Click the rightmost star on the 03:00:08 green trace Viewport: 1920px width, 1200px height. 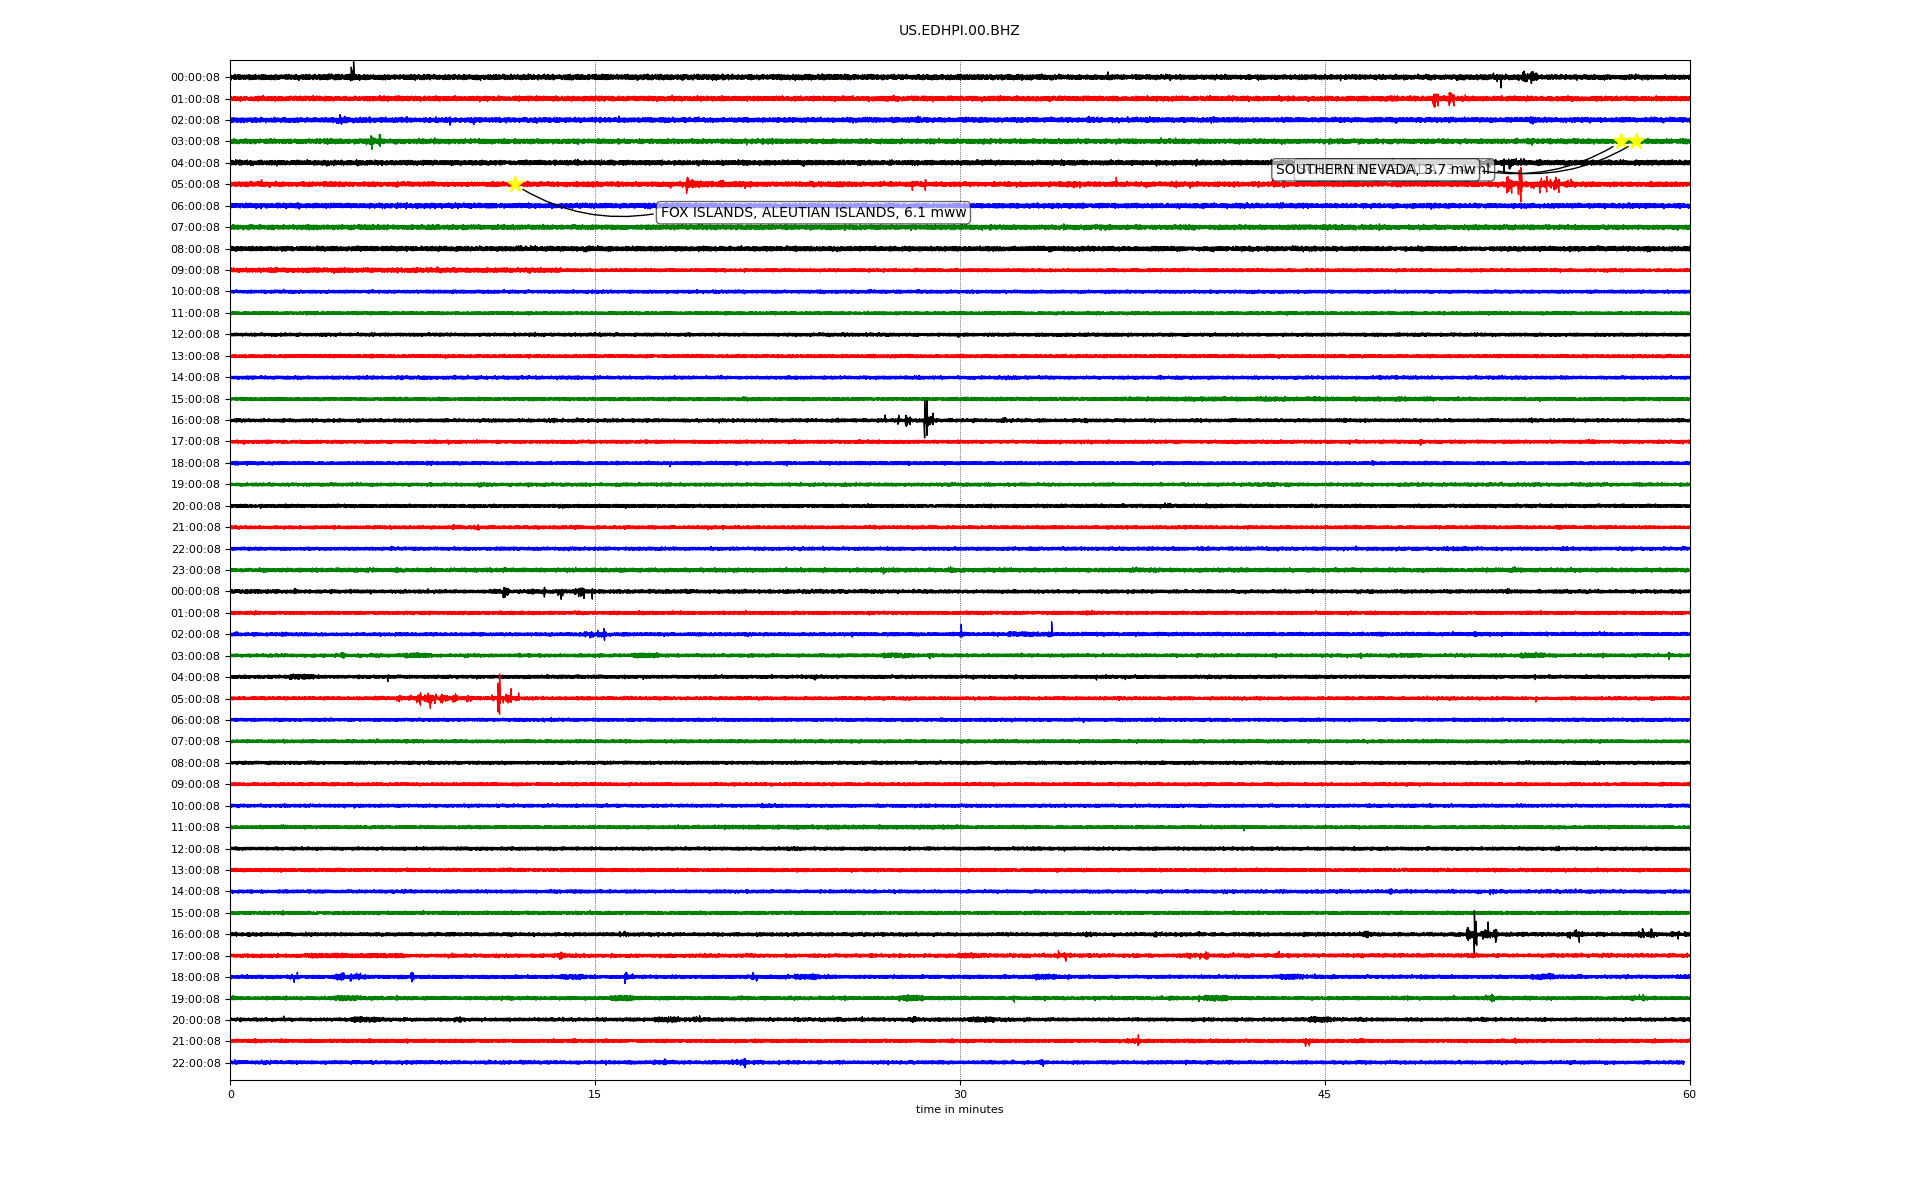tap(1636, 141)
